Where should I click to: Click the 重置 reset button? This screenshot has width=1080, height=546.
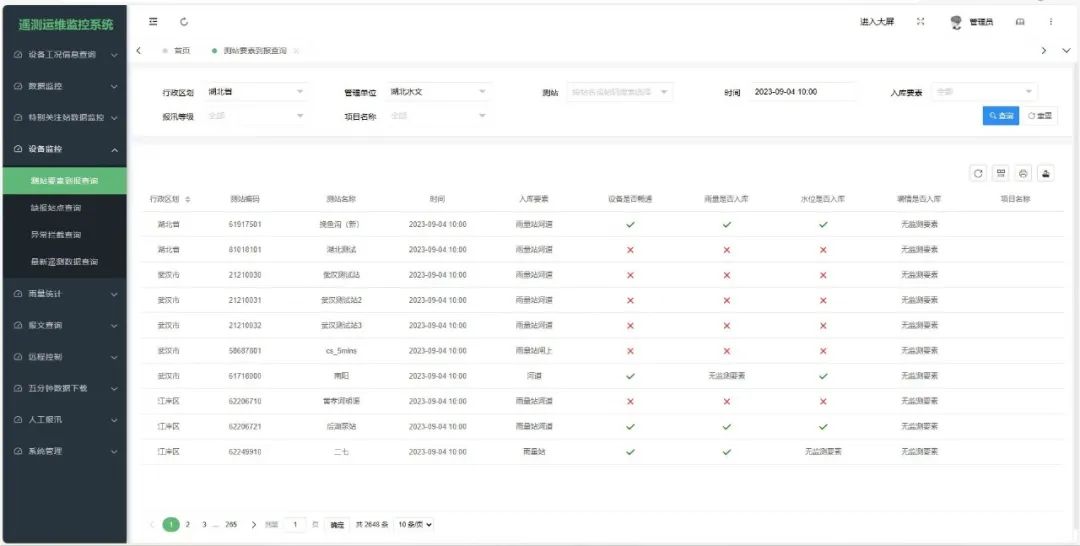tap(1040, 116)
